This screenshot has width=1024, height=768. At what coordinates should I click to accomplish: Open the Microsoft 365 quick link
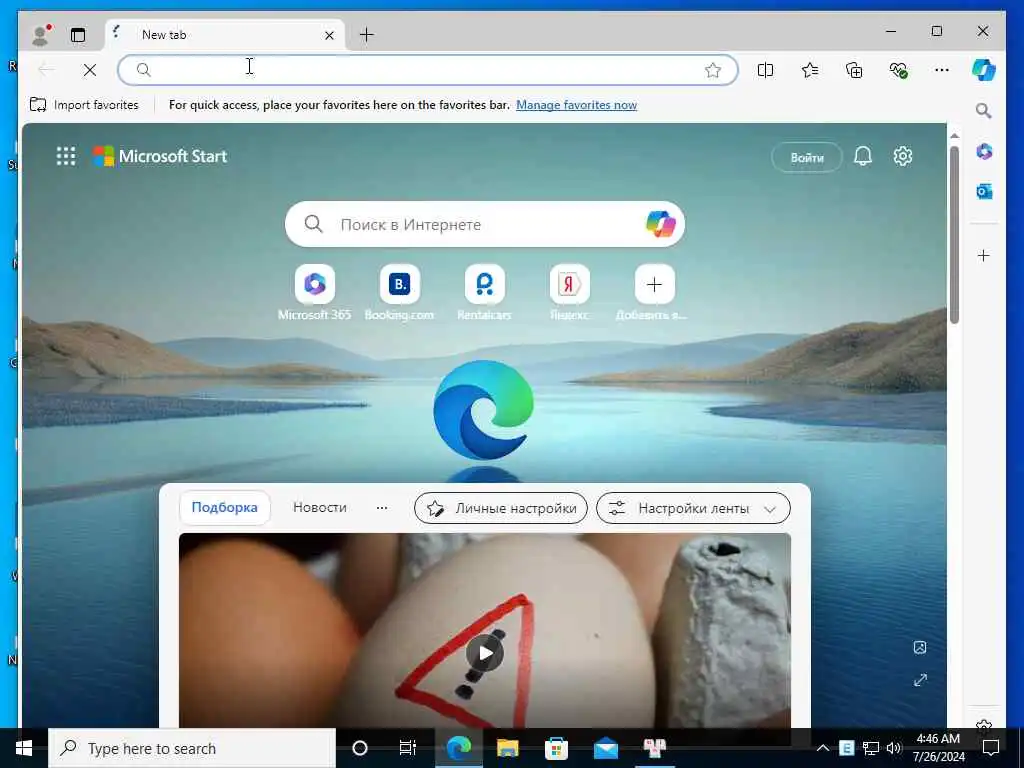315,293
